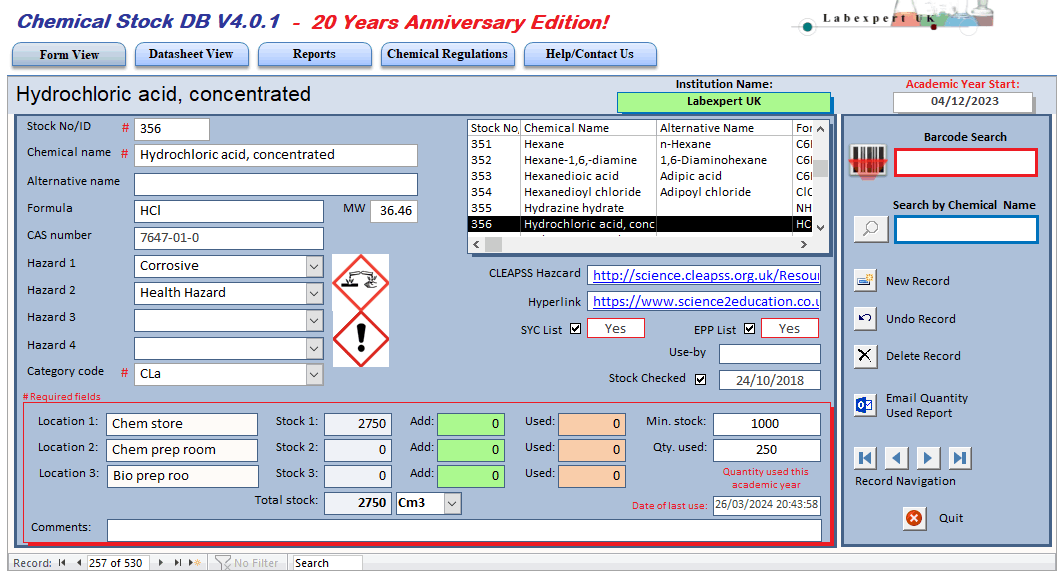Click the Use-by date field
This screenshot has width=1062, height=577.
coord(769,354)
